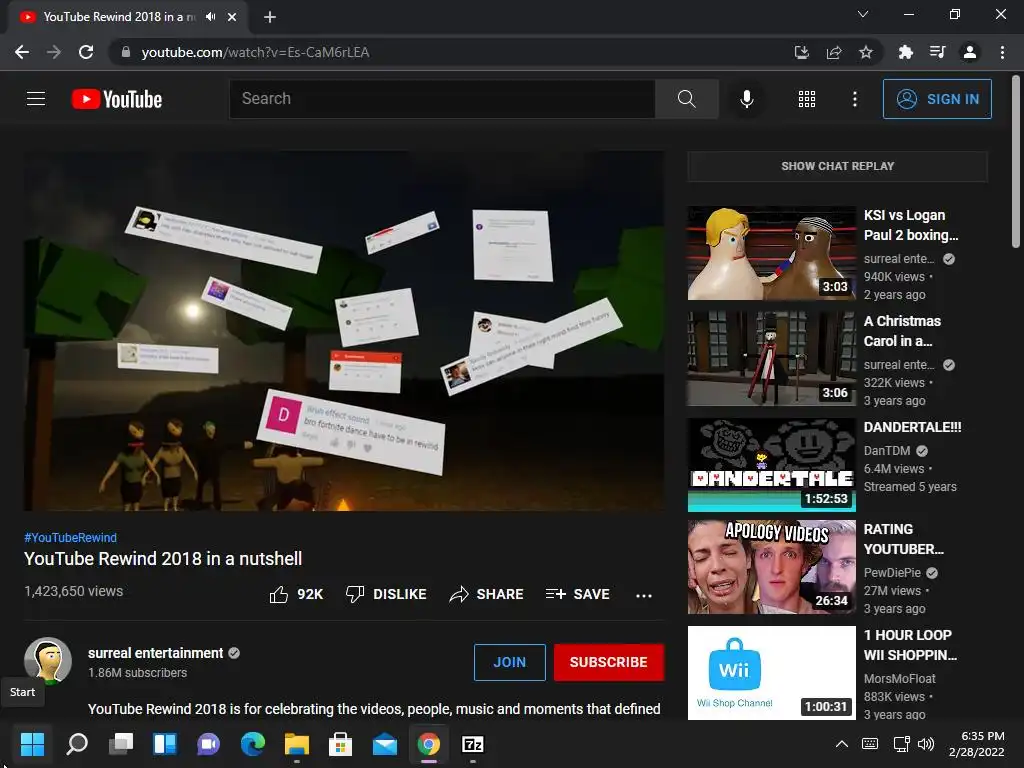
Task: Reload the YouTube page
Action: click(86, 52)
